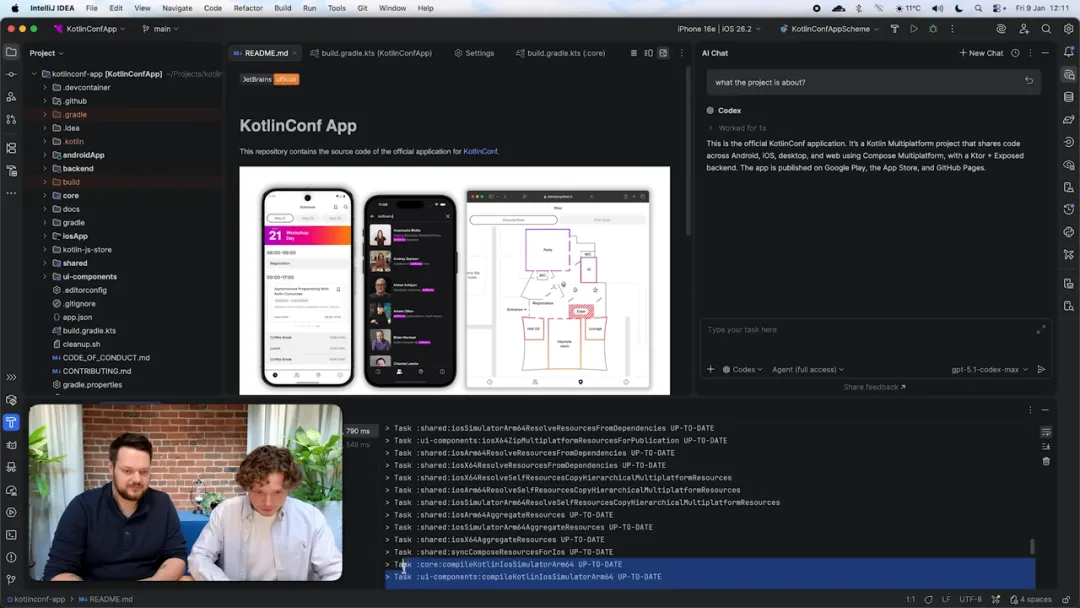Open the KotlinConf link in README
The image size is (1080, 608).
[x=480, y=151]
